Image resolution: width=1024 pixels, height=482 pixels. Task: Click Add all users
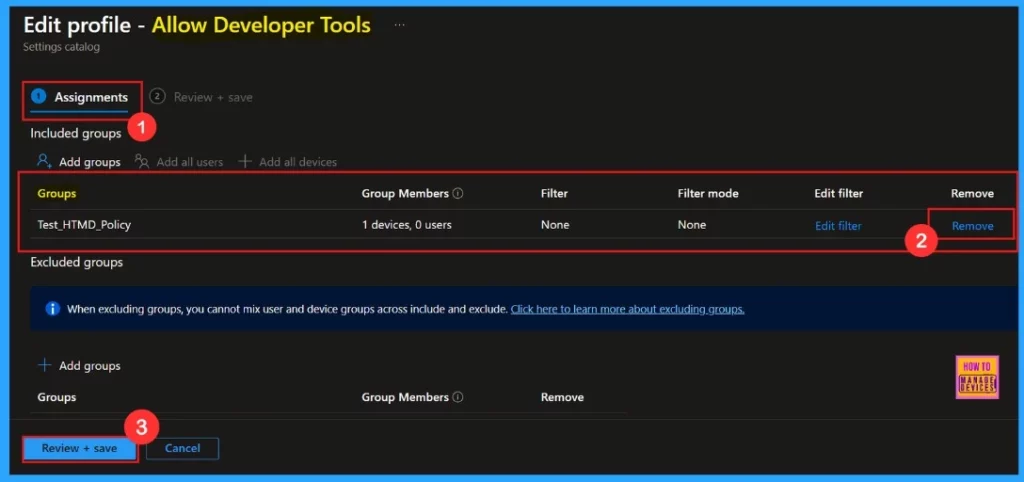[189, 162]
